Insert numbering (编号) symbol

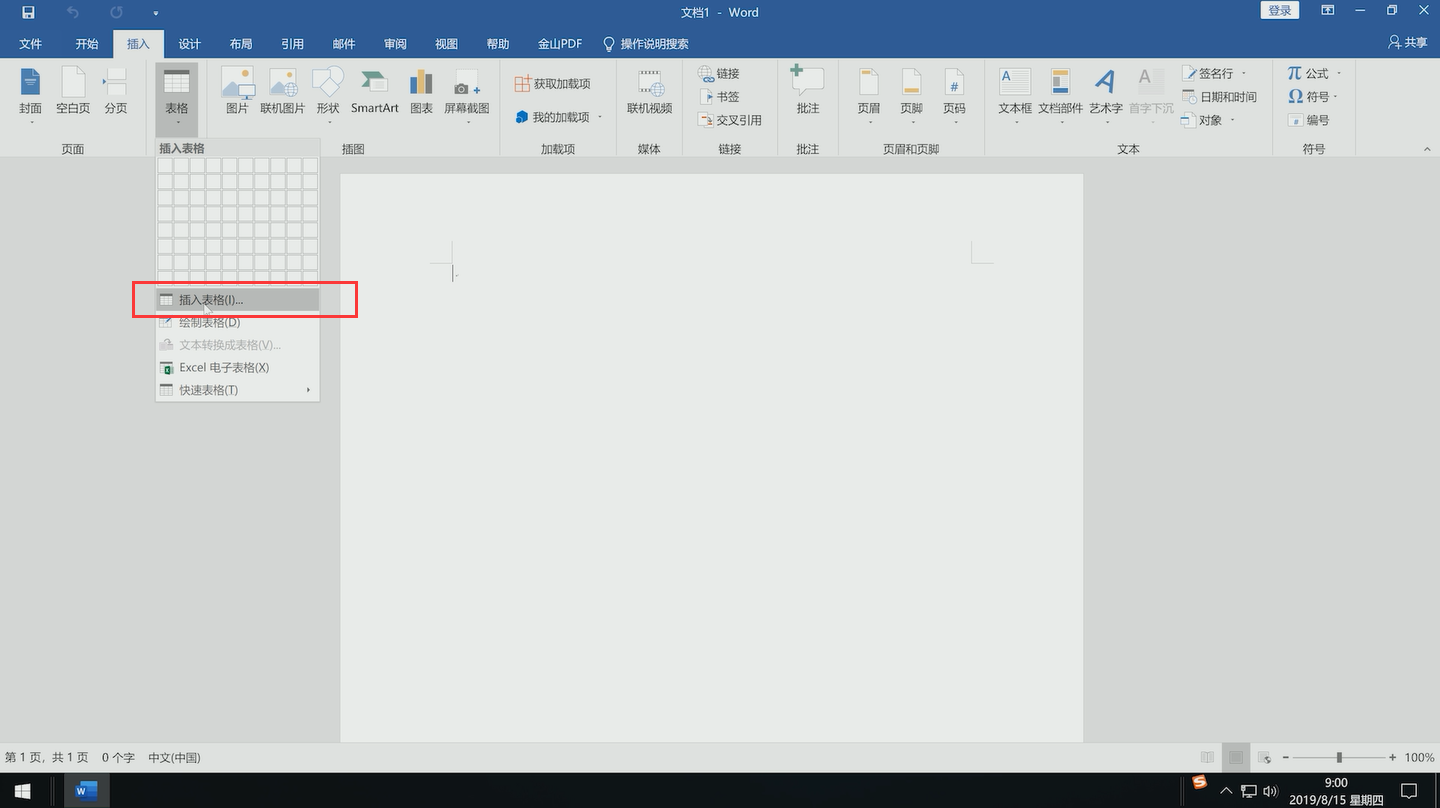[1309, 120]
